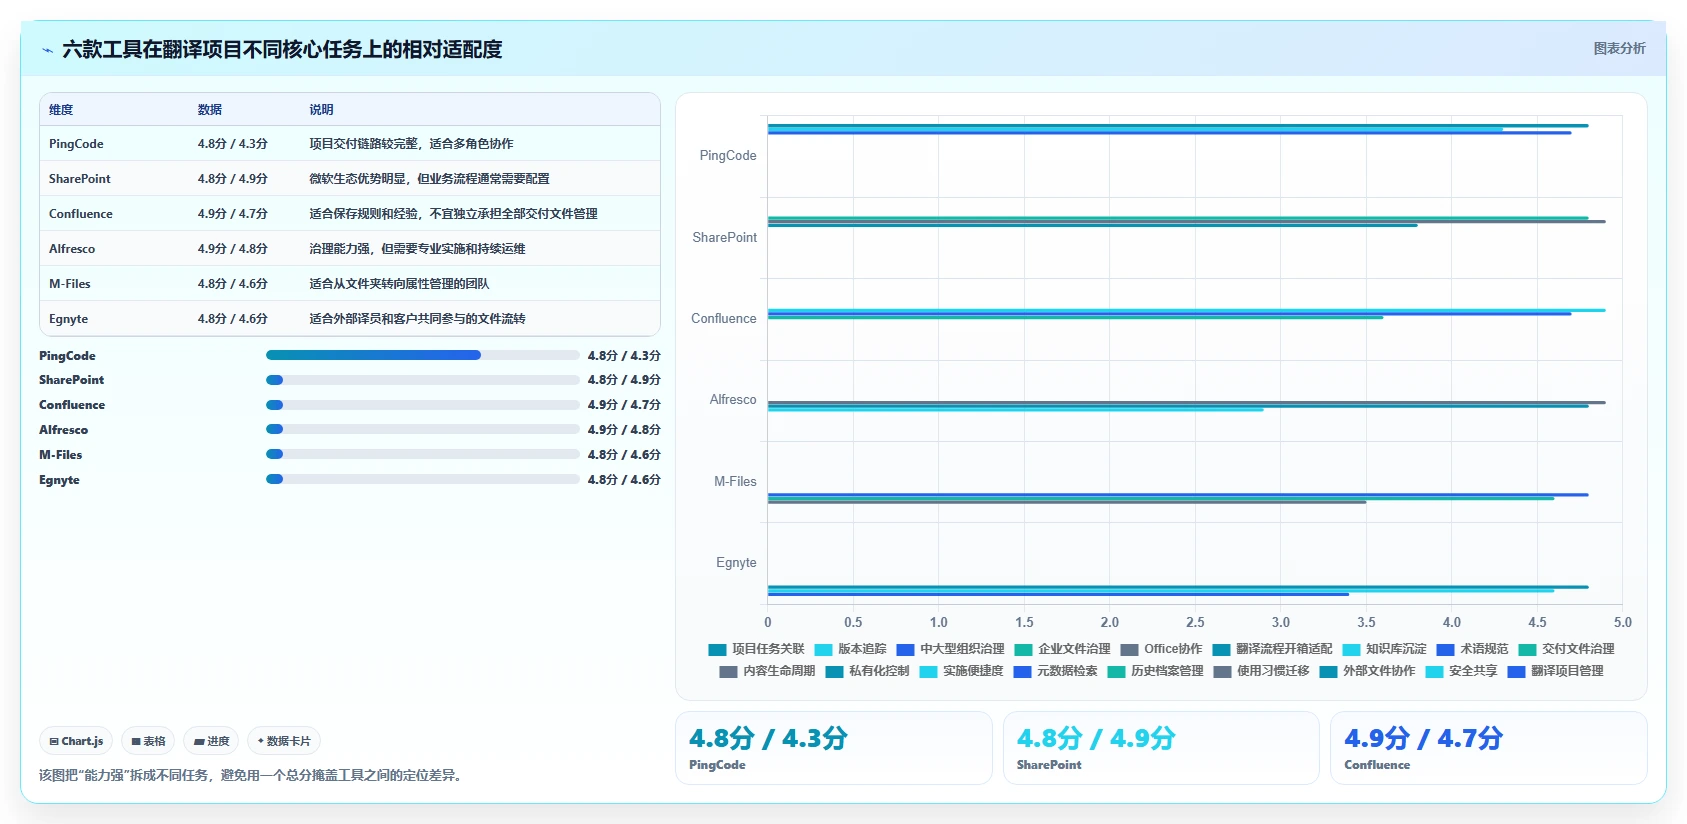Hide the 安全共享 series in the legend
The height and width of the screenshot is (824, 1687).
(1461, 671)
